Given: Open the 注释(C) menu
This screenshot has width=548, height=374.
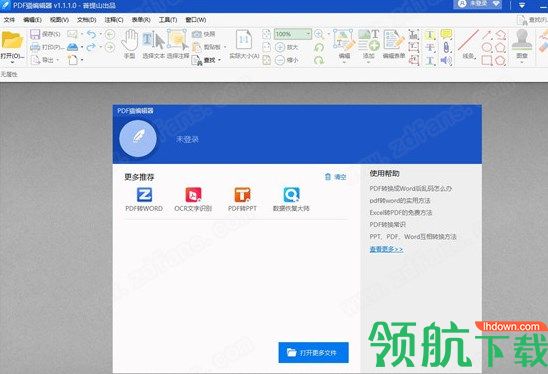Looking at the screenshot, I should tap(114, 20).
